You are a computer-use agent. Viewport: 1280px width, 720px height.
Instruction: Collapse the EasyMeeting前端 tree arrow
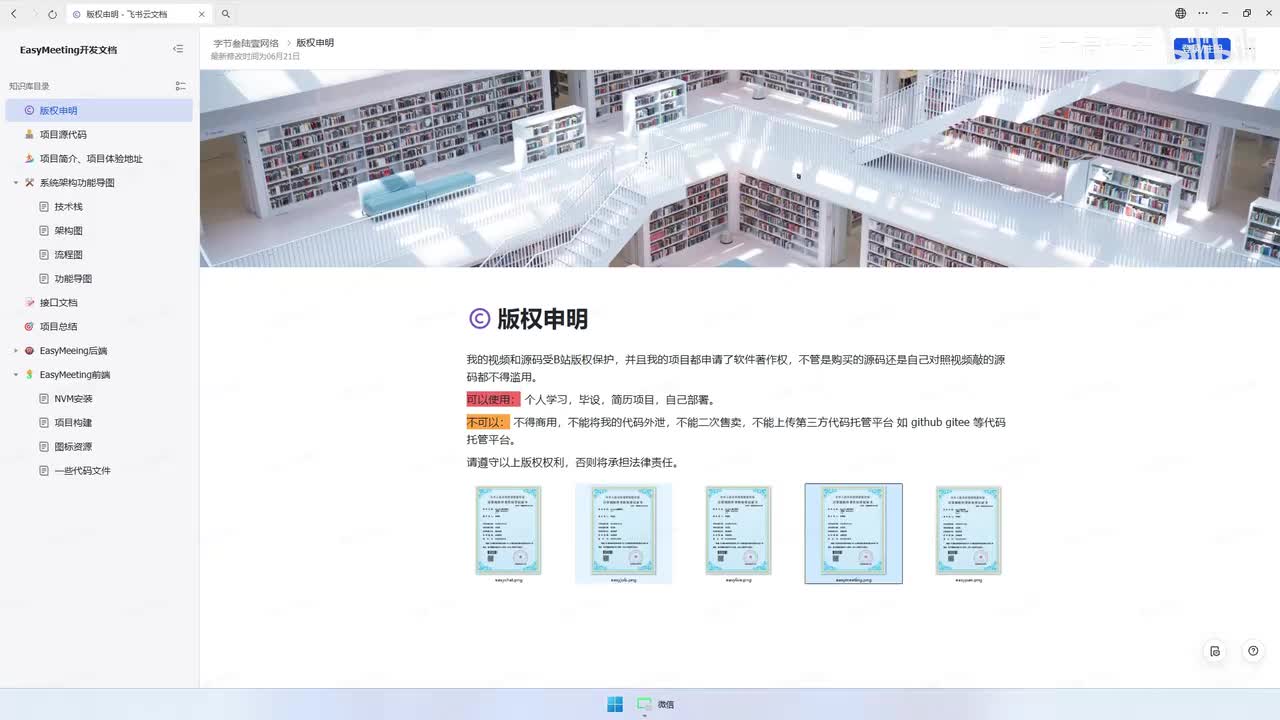(x=16, y=375)
